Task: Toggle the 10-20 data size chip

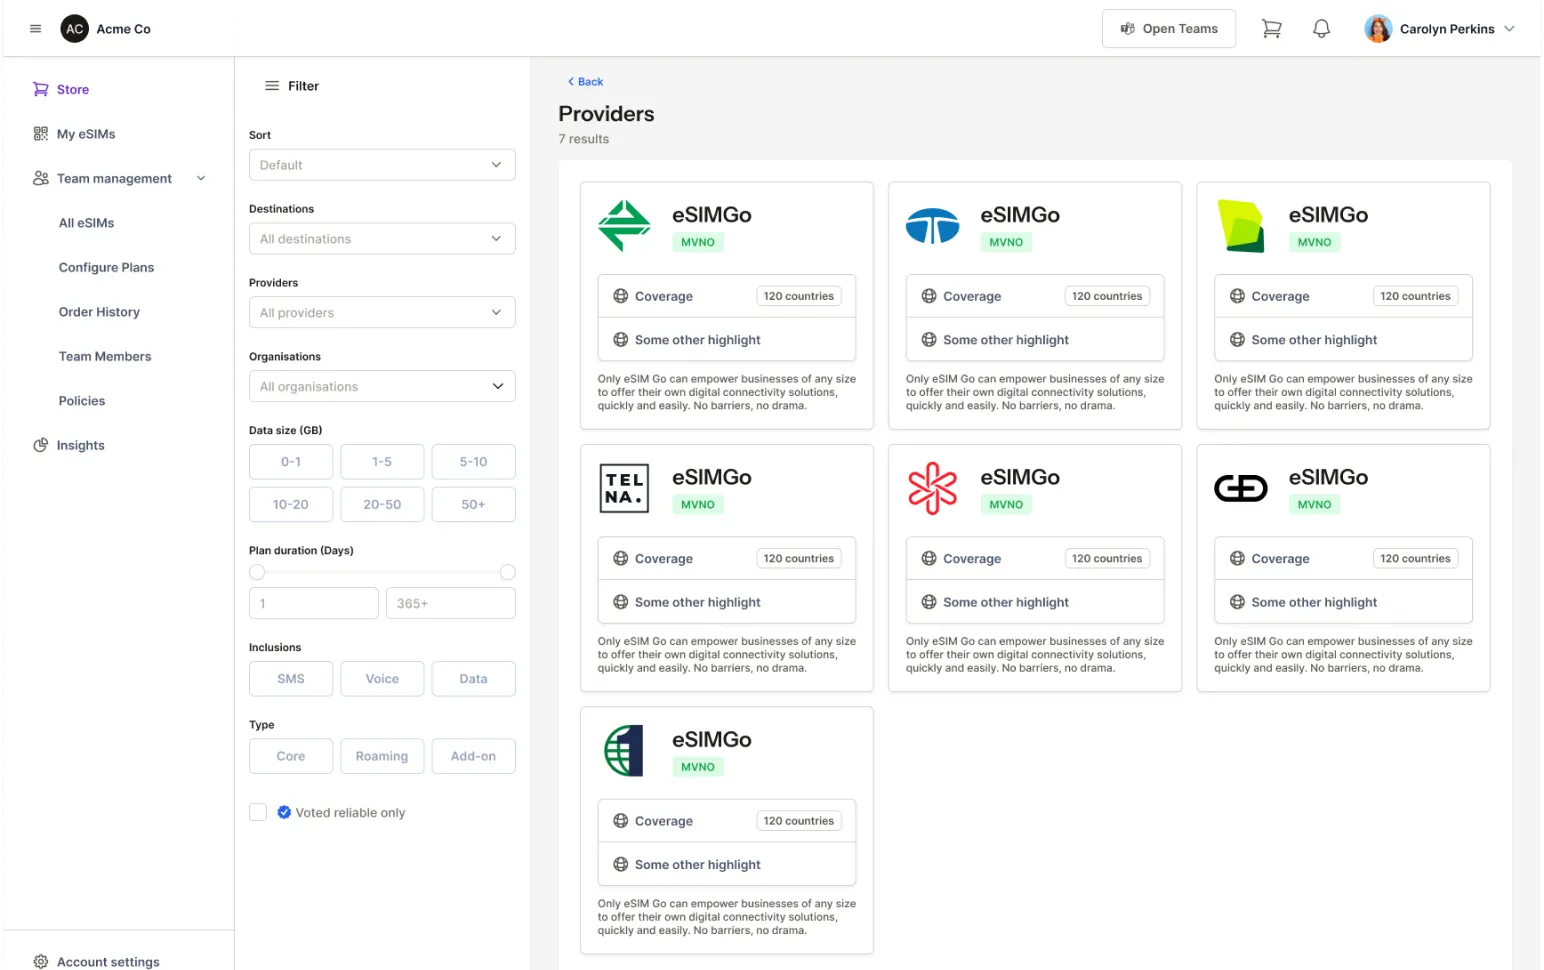Action: pyautogui.click(x=291, y=505)
